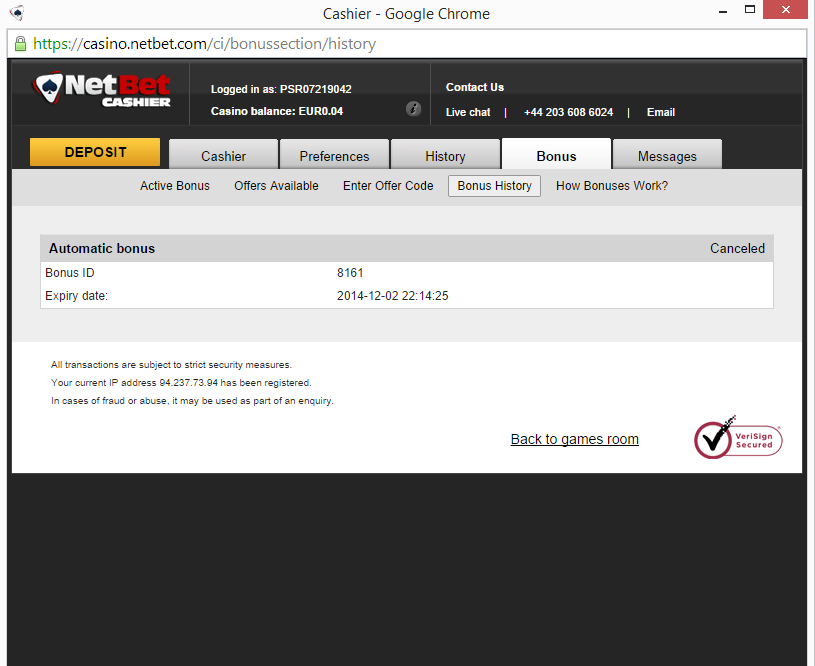815x666 pixels.
Task: Click the VeriSign Secured badge
Action: point(738,438)
